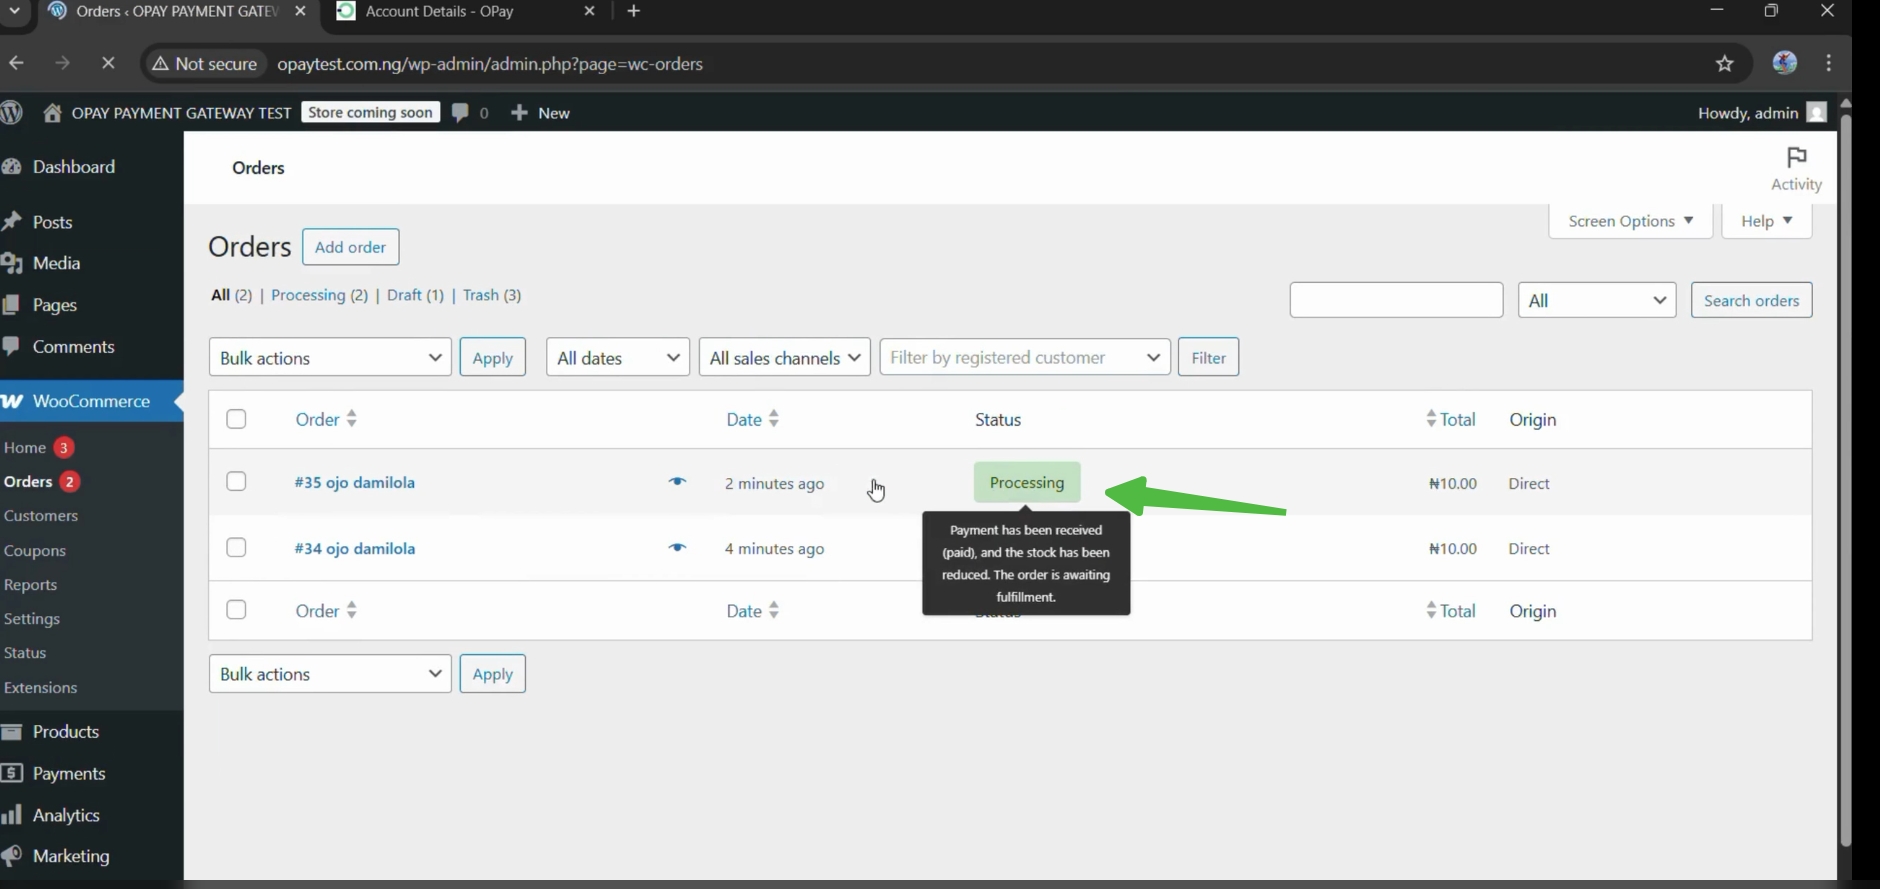Open the top Bulk actions dropdown

pos(330,358)
